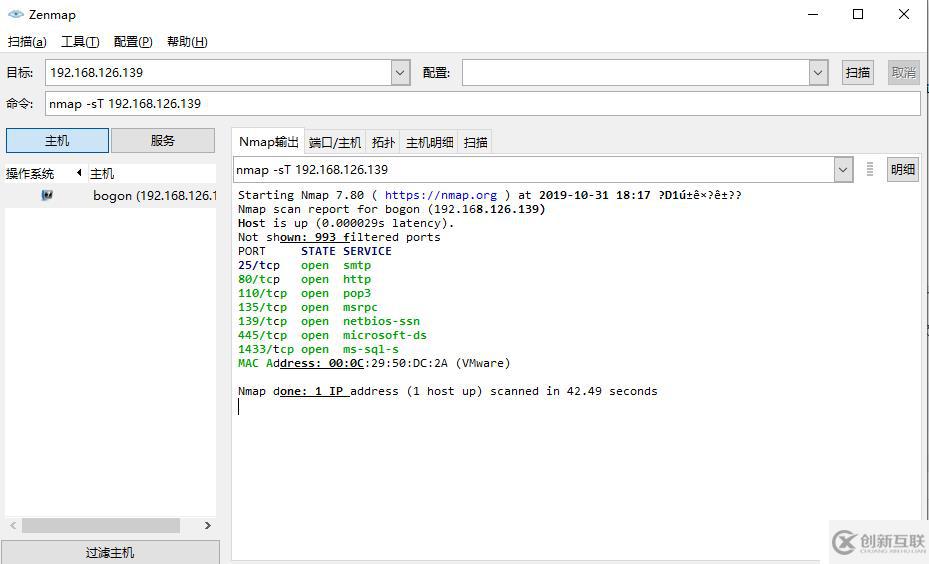Click host list scroll left arrow
Image resolution: width=929 pixels, height=564 pixels.
(x=13, y=525)
